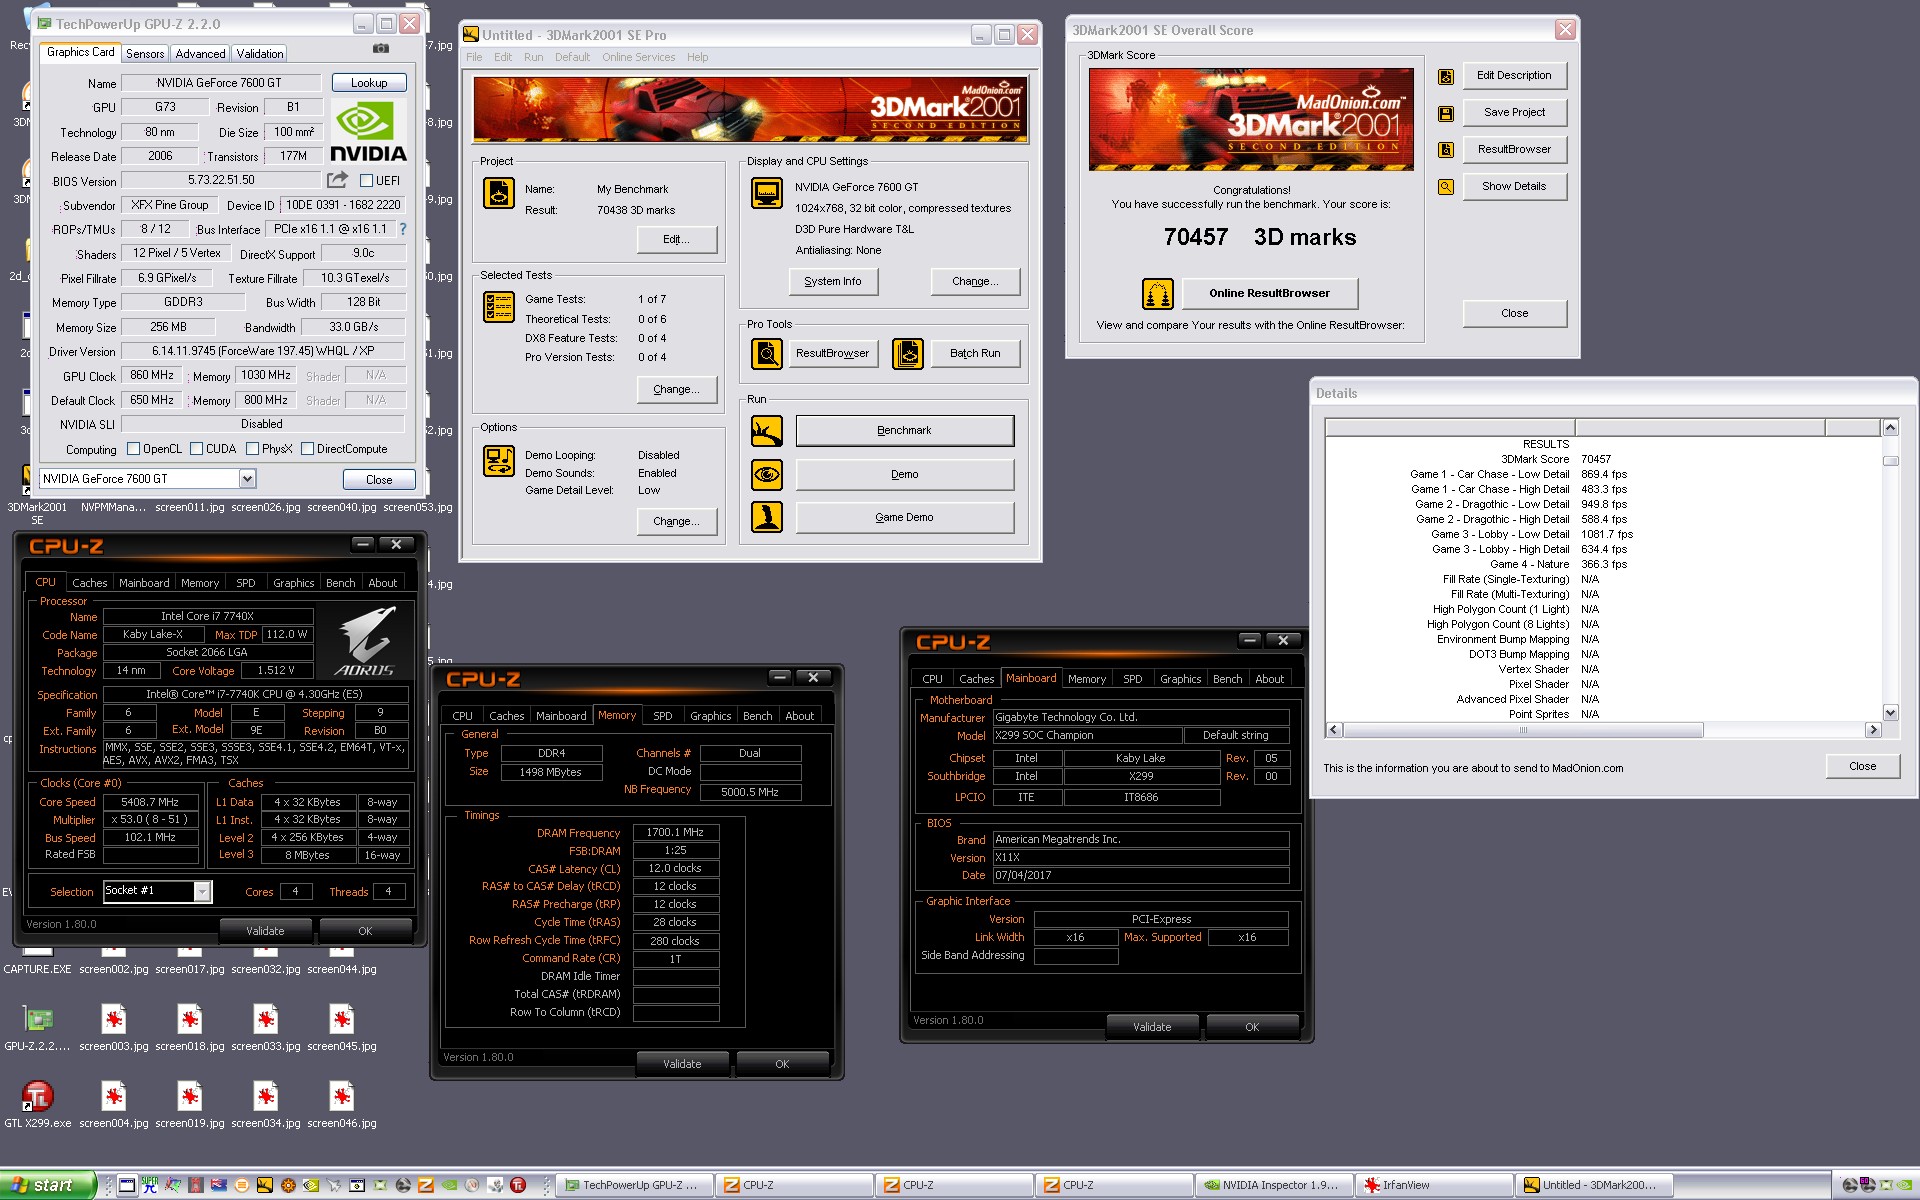The height and width of the screenshot is (1200, 1920).
Task: Click the Benchmark run icon
Action: point(767,430)
